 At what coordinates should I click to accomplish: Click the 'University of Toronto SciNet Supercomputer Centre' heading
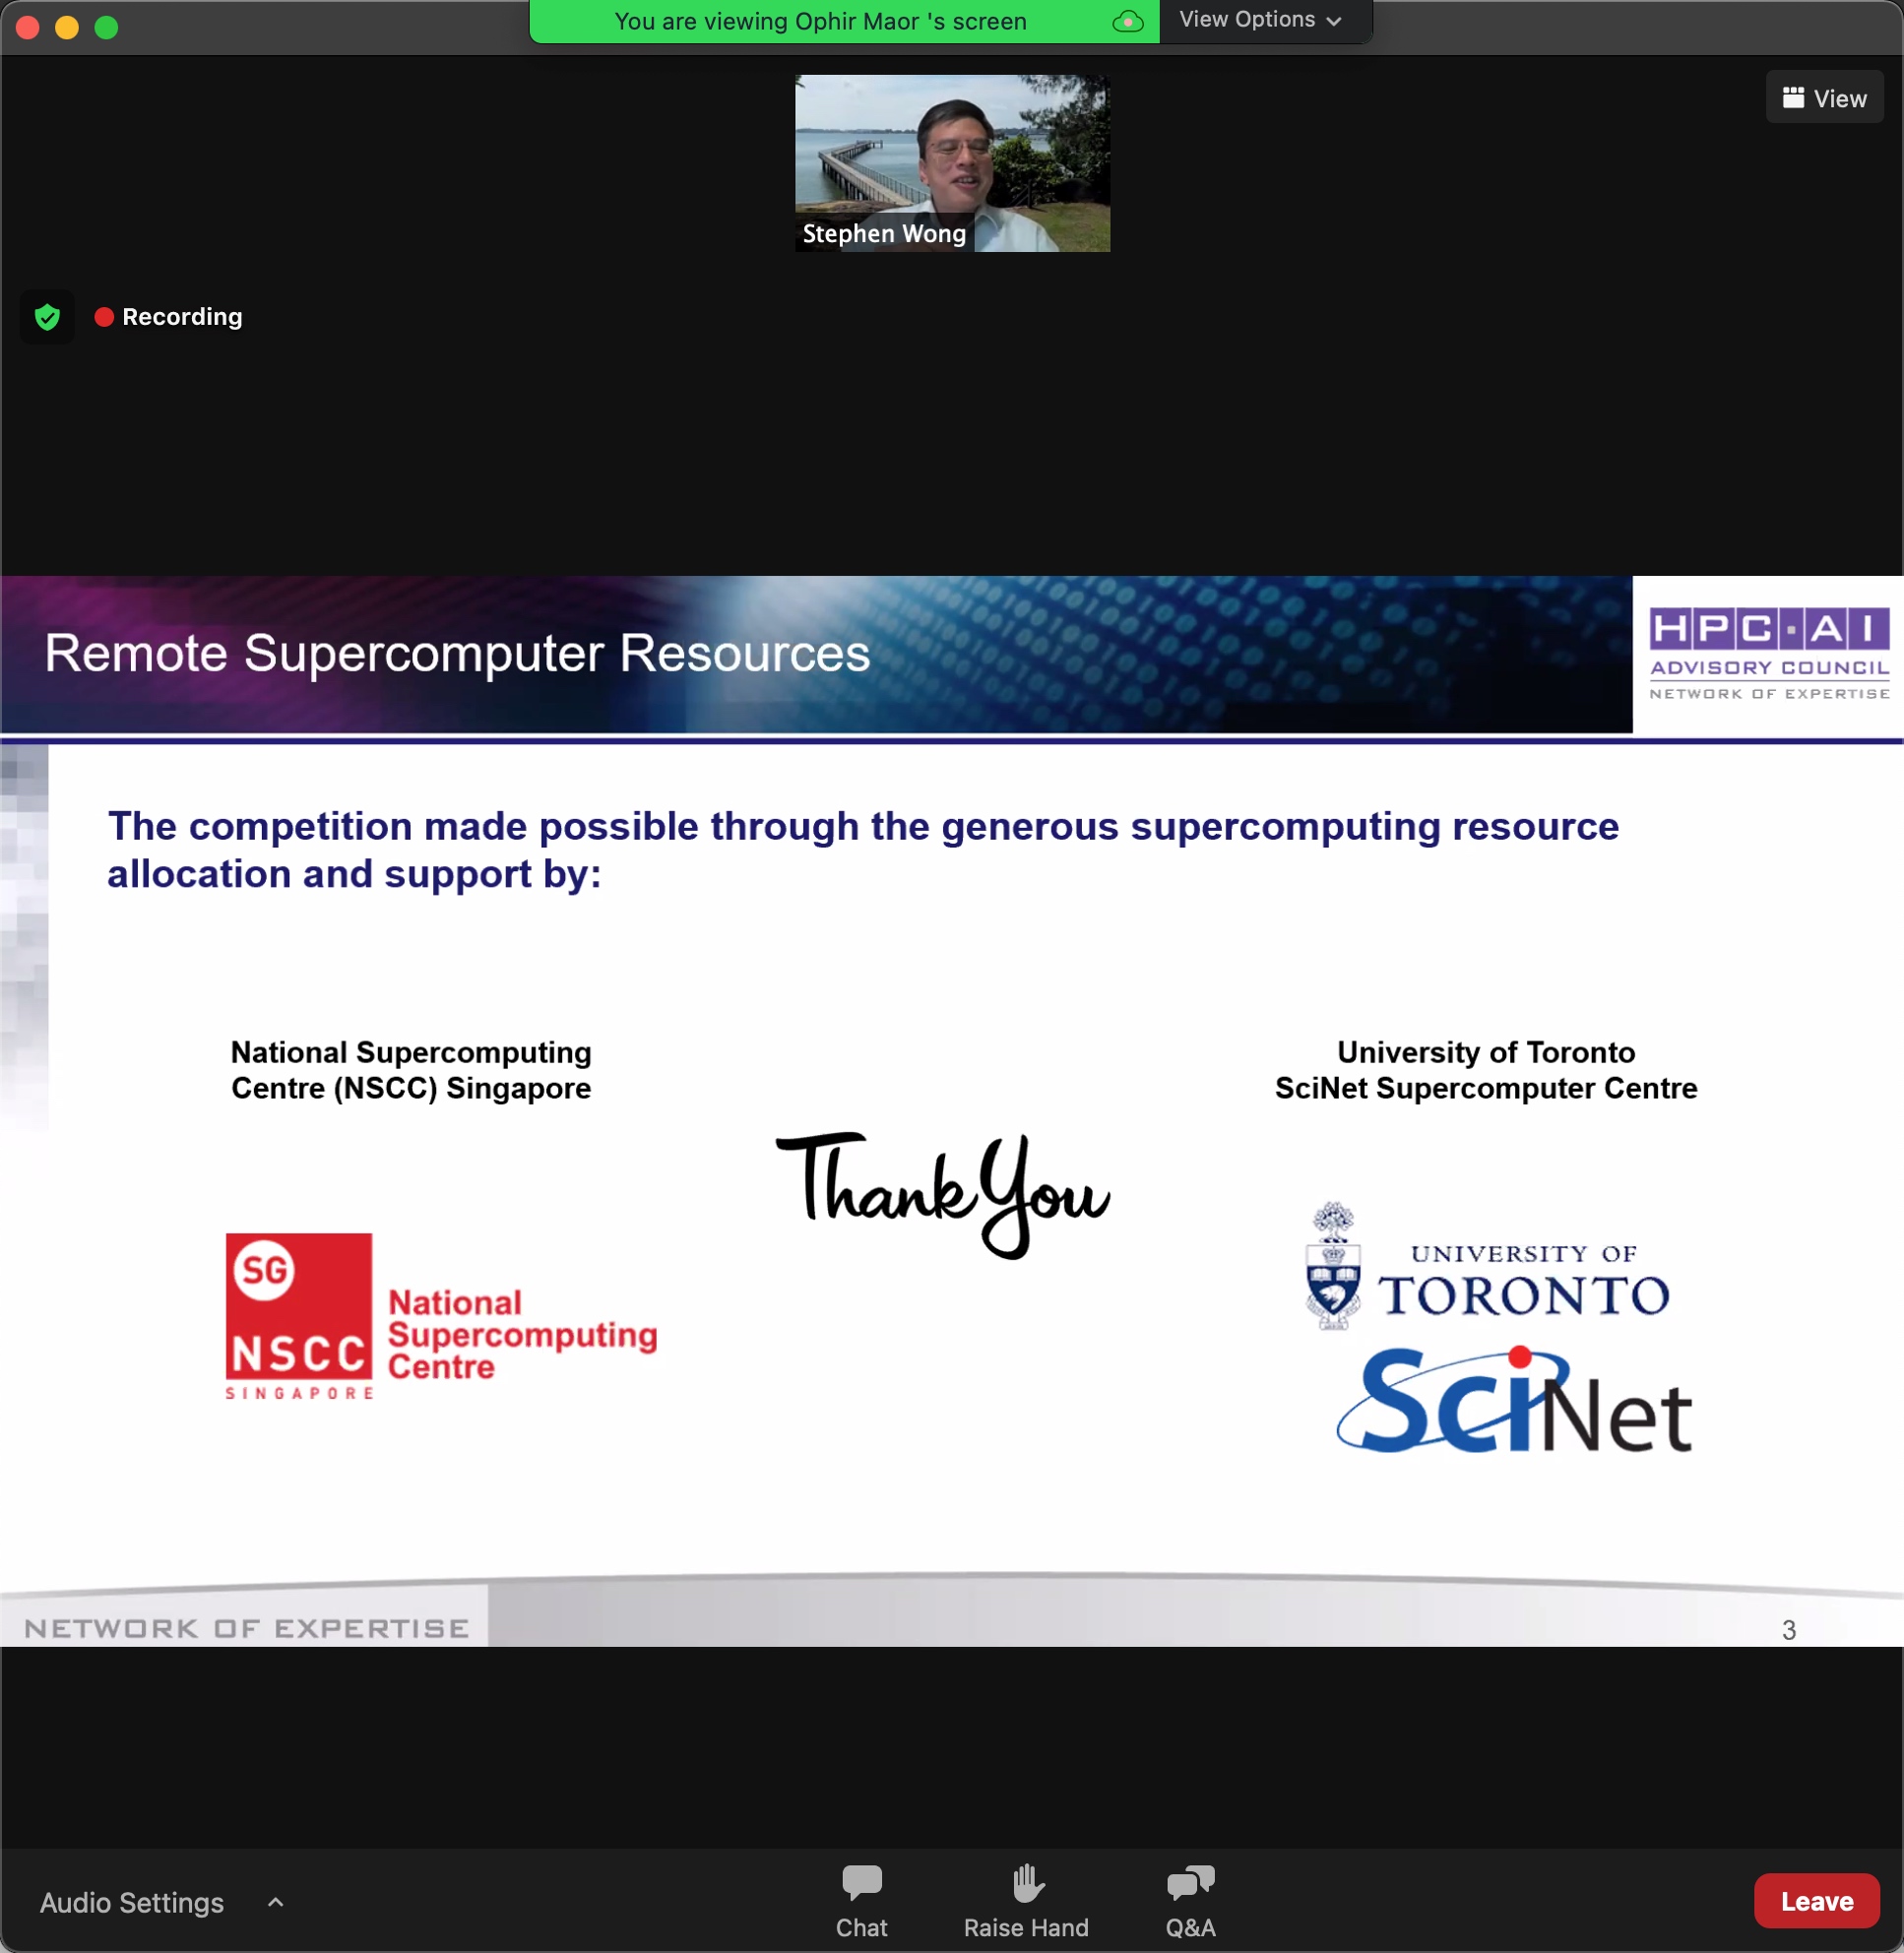1486,1070
